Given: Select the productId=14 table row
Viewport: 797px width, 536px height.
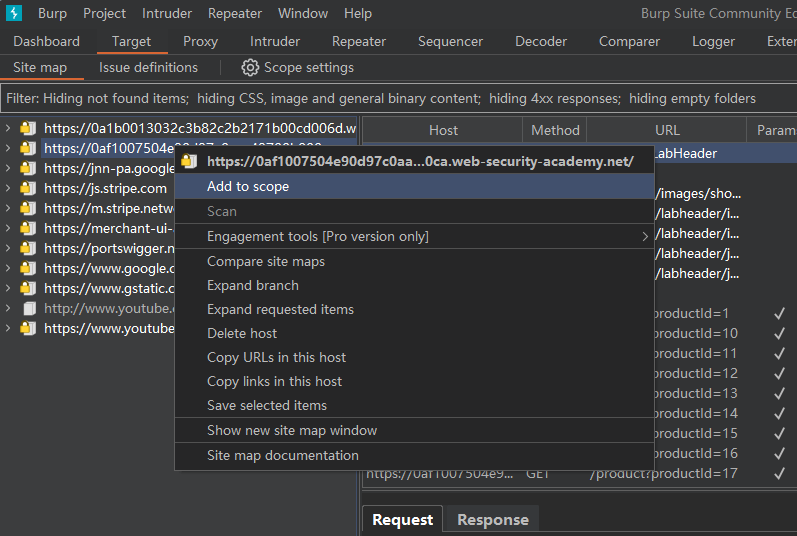Looking at the screenshot, I should (725, 414).
